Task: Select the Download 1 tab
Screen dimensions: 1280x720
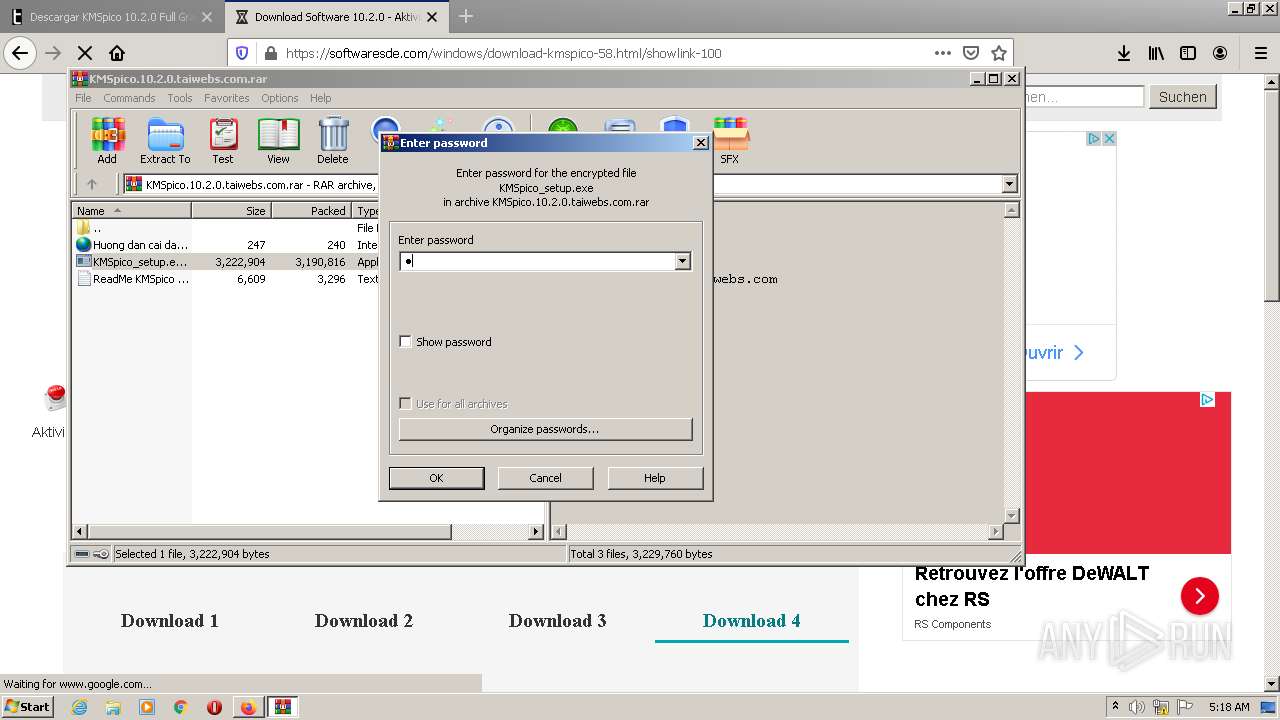Action: click(170, 621)
